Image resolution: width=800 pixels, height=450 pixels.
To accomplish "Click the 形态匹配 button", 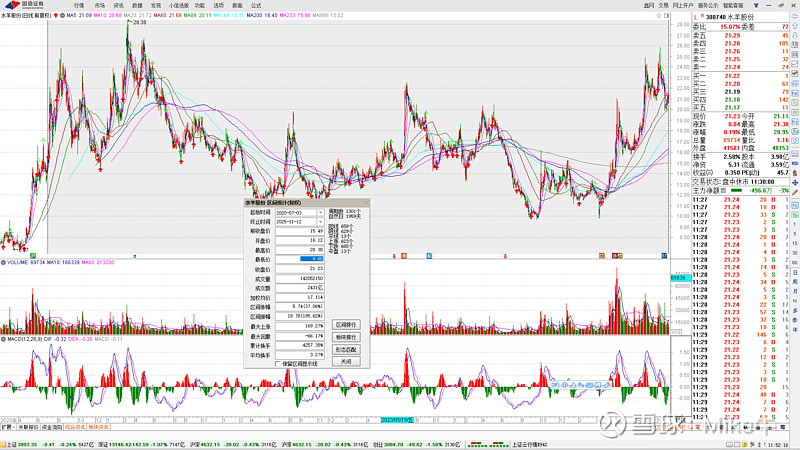I will (x=345, y=349).
